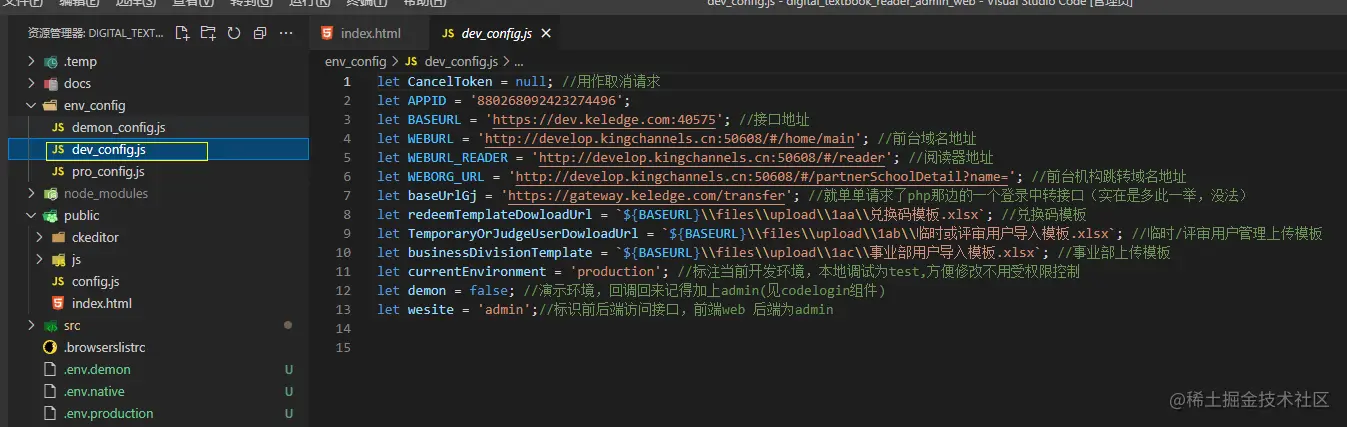Expand the src folder
The height and width of the screenshot is (427, 1347).
(x=32, y=325)
